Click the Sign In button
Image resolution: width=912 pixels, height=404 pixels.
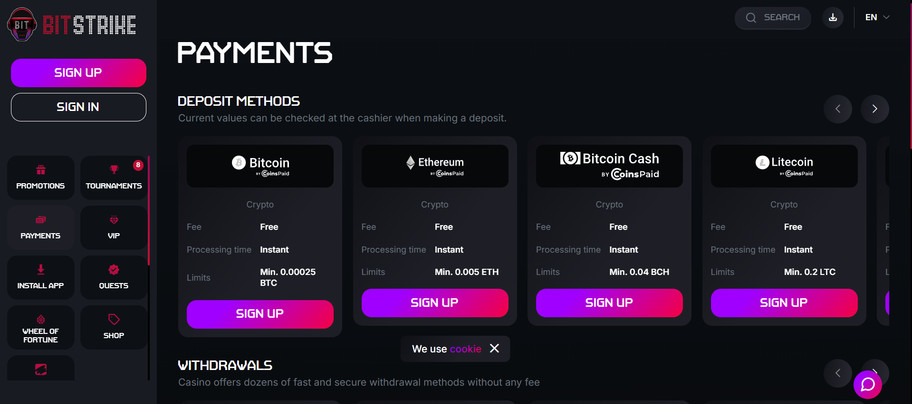pyautogui.click(x=78, y=107)
